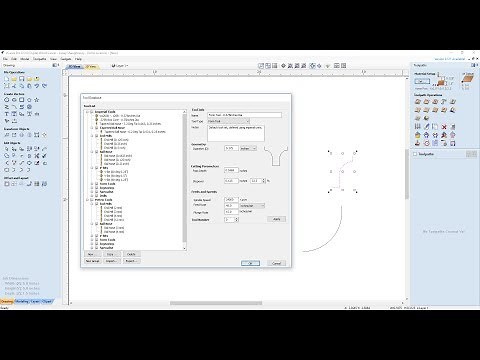The width and height of the screenshot is (480, 360).
Task: Open the Edit menu
Action: (x=14, y=59)
